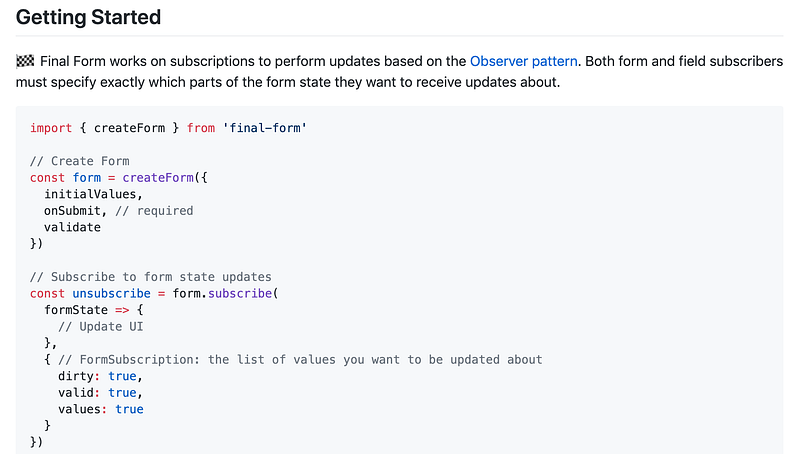Click the validate property line
The image size is (800, 454).
pos(72,227)
